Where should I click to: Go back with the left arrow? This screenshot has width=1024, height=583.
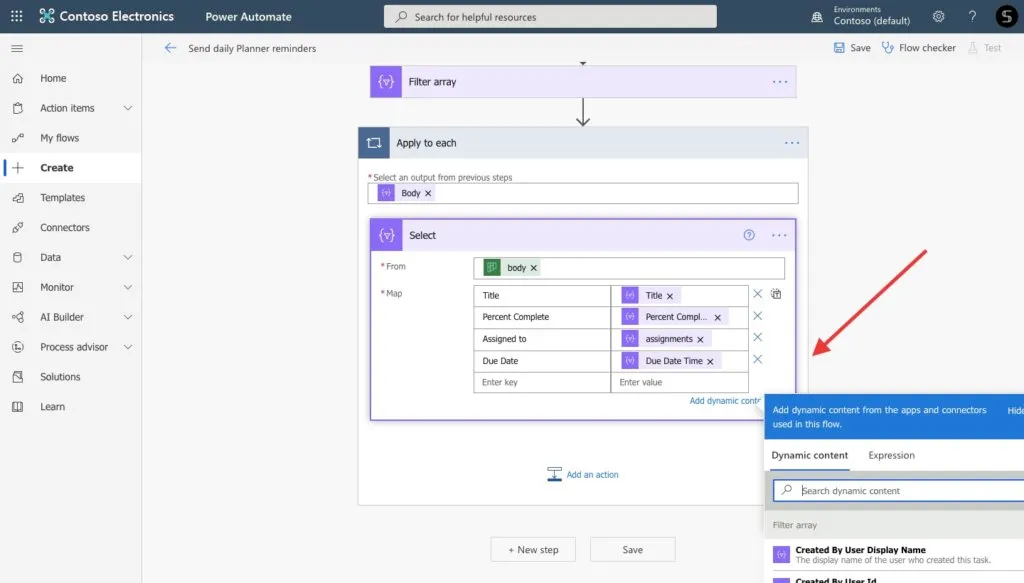click(x=170, y=48)
